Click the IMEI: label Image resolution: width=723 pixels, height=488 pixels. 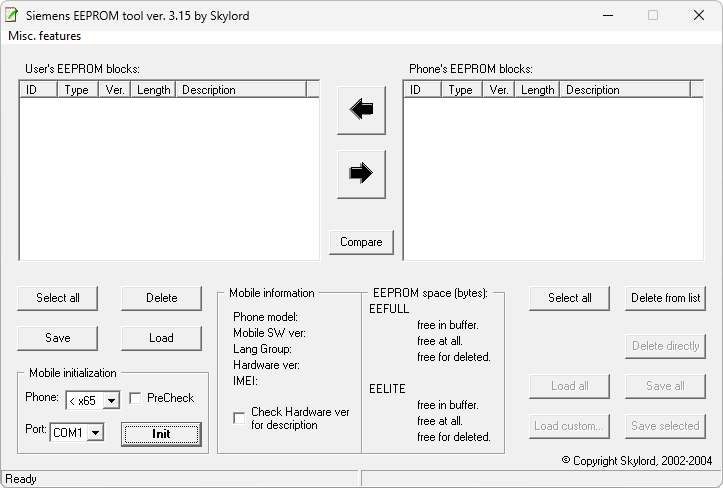245,381
